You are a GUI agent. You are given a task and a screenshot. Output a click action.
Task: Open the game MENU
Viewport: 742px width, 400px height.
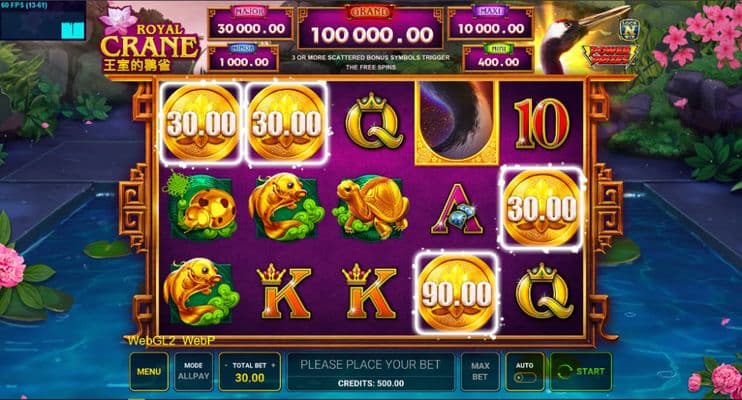tap(149, 372)
